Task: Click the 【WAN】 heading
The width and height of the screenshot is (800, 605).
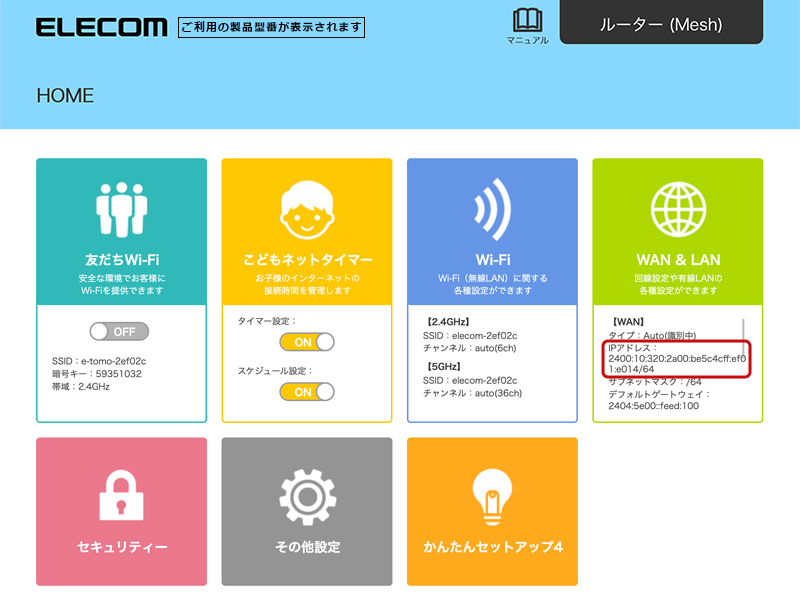Action: click(x=628, y=322)
